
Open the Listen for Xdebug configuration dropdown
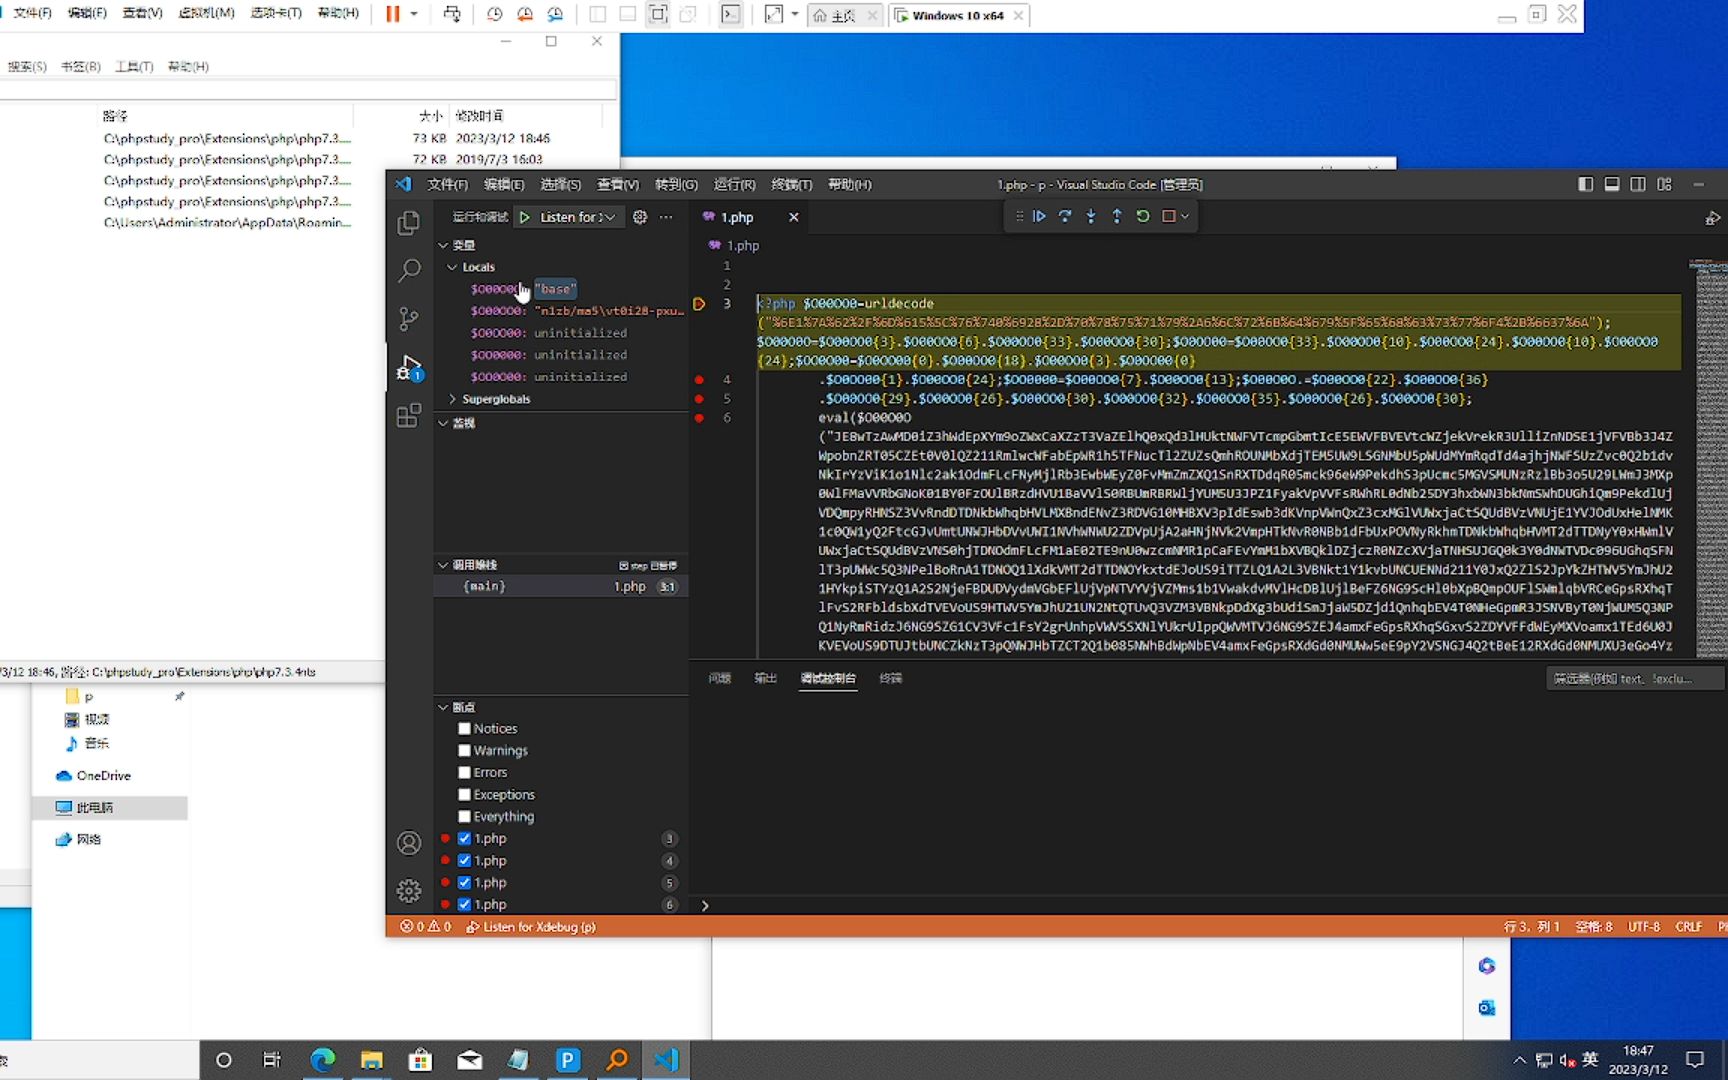[578, 217]
